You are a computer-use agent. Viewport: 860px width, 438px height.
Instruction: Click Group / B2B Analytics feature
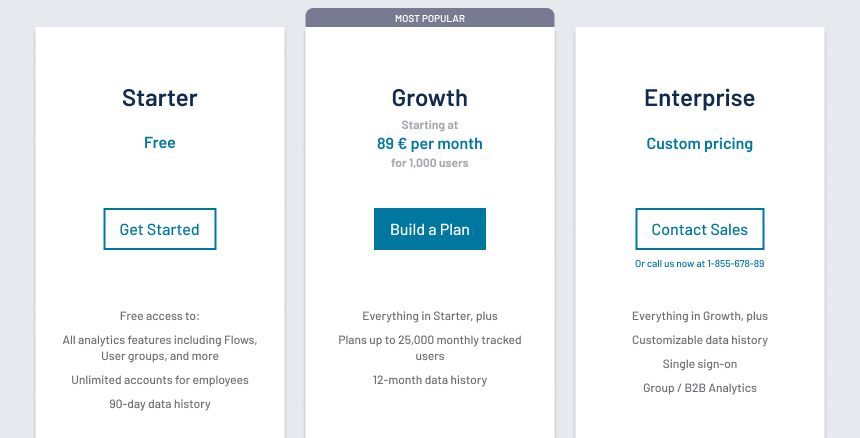click(699, 388)
